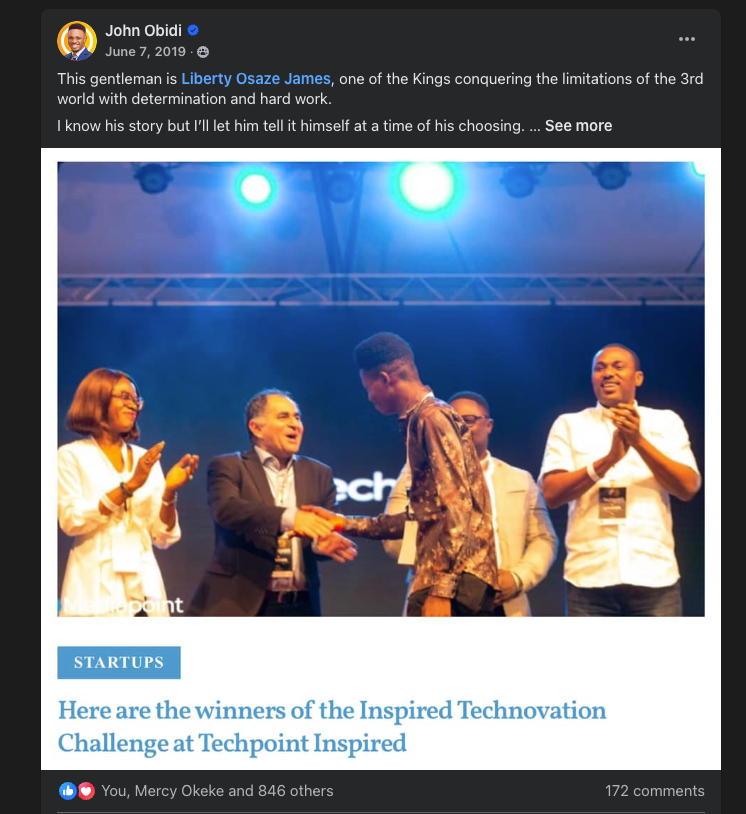Click the STARTUPS category label
Viewport: 746px width, 814px height.
click(119, 662)
